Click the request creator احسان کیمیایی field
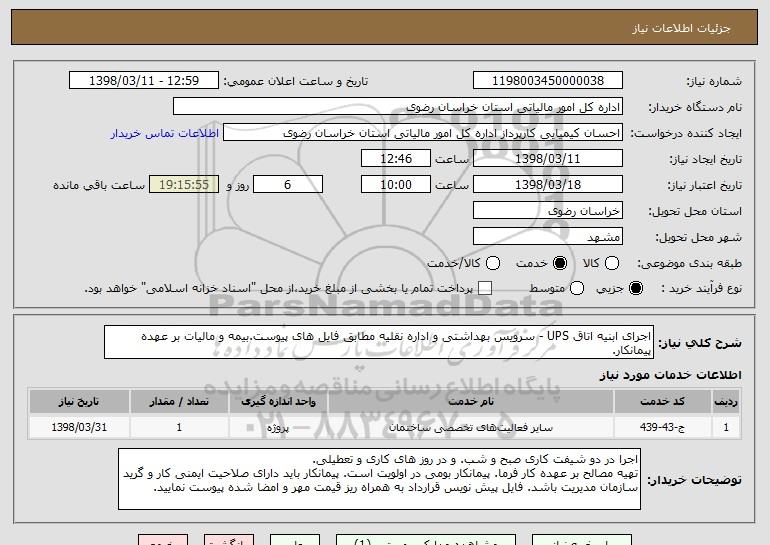The width and height of the screenshot is (770, 545). [x=423, y=133]
